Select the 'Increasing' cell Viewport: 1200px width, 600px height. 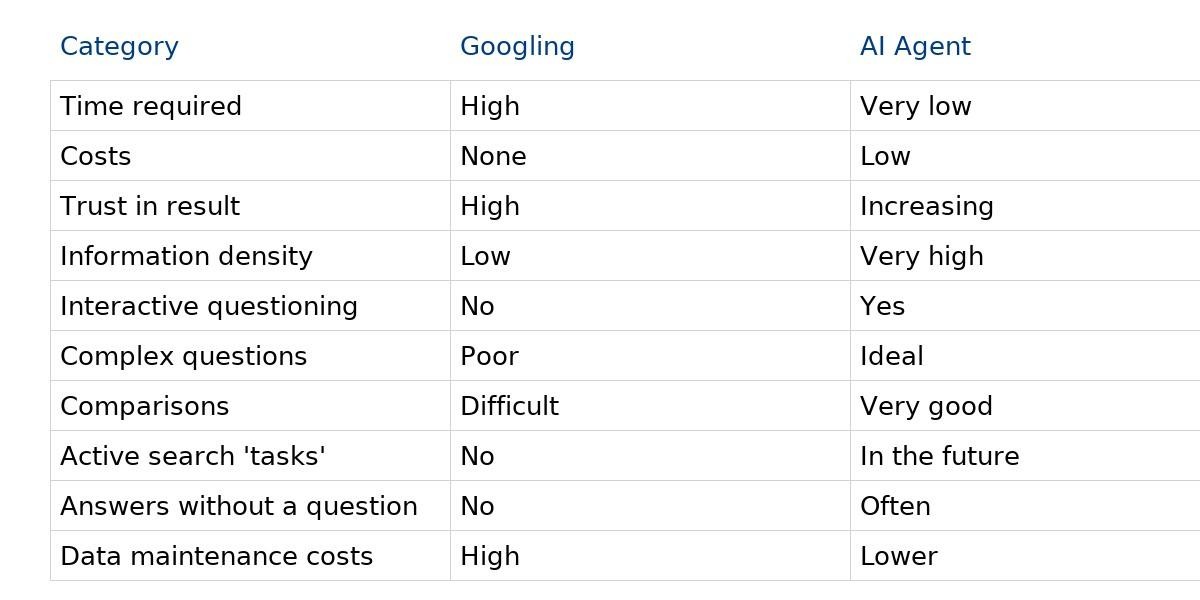coord(926,206)
